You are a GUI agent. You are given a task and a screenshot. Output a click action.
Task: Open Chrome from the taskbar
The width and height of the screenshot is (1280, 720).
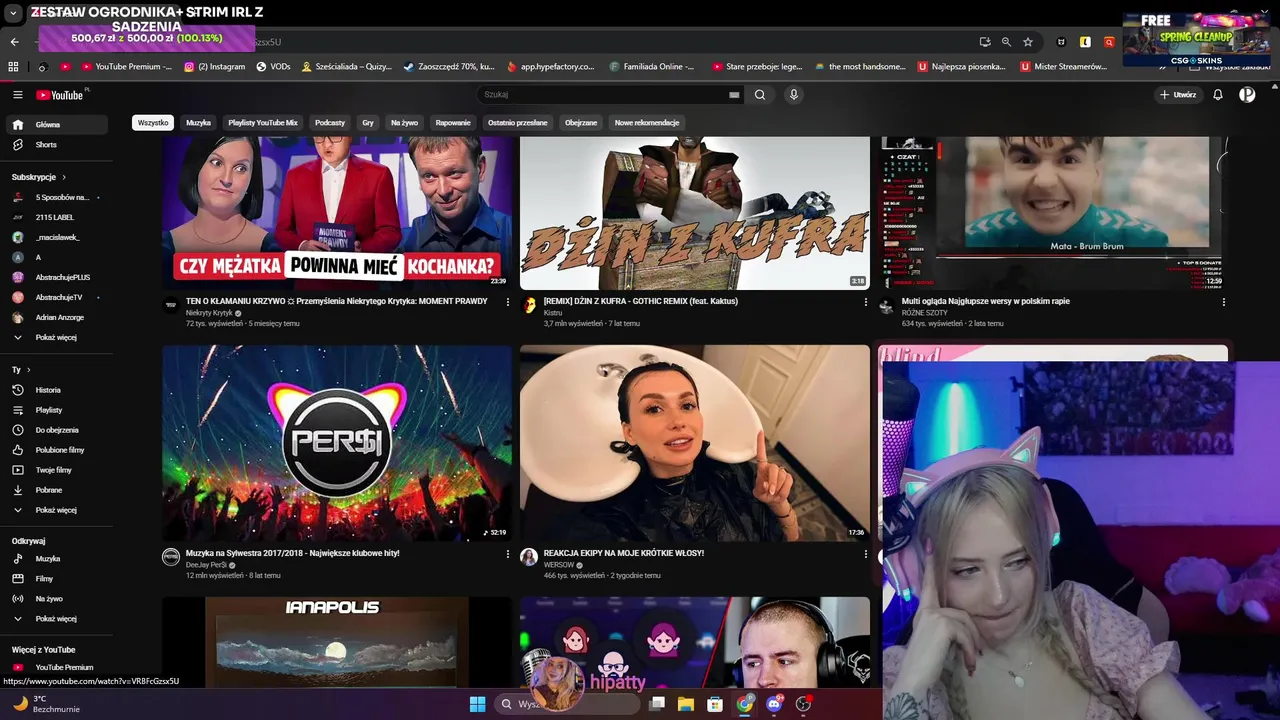(x=745, y=704)
